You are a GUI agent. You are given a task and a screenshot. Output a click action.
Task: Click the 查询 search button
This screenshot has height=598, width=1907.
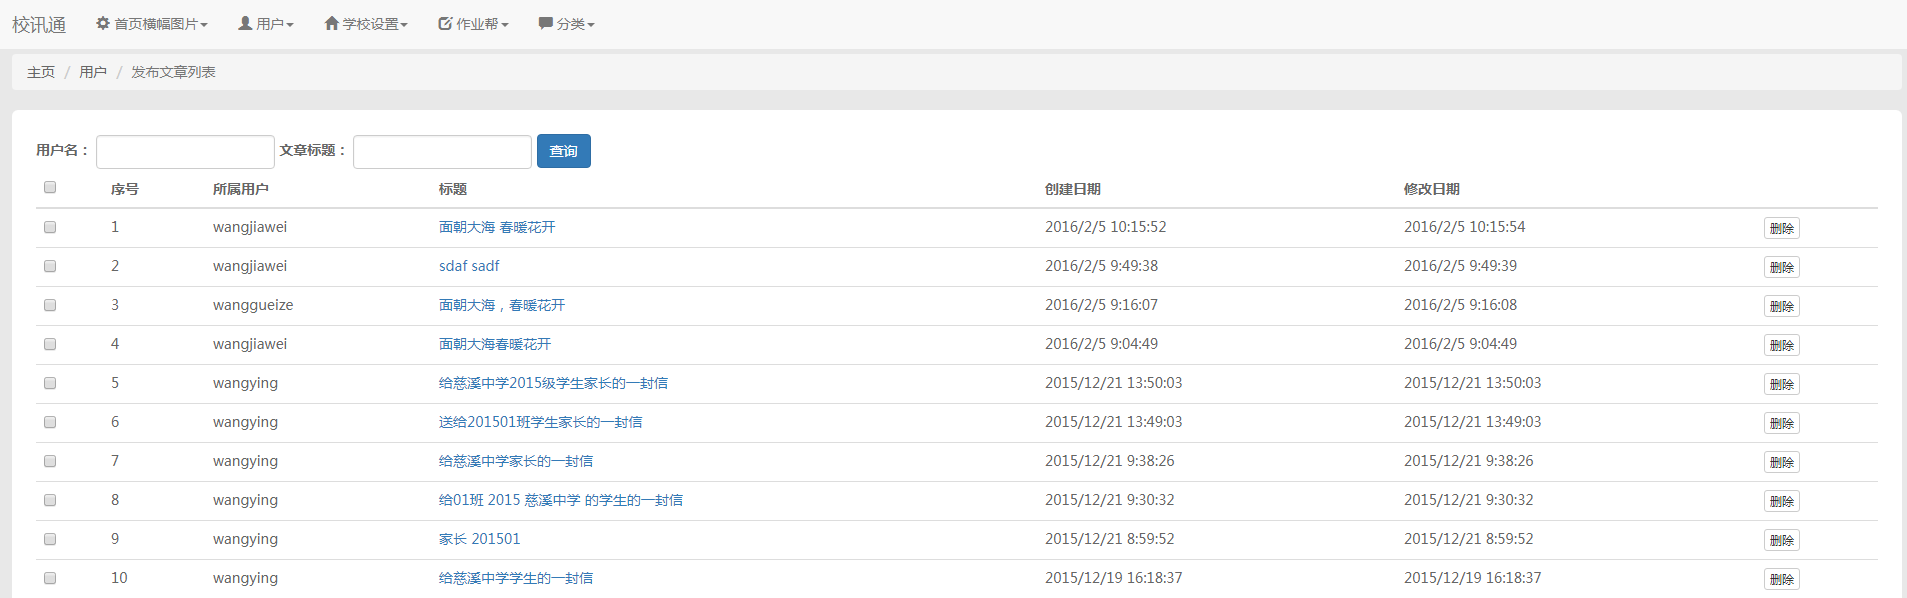(x=563, y=151)
